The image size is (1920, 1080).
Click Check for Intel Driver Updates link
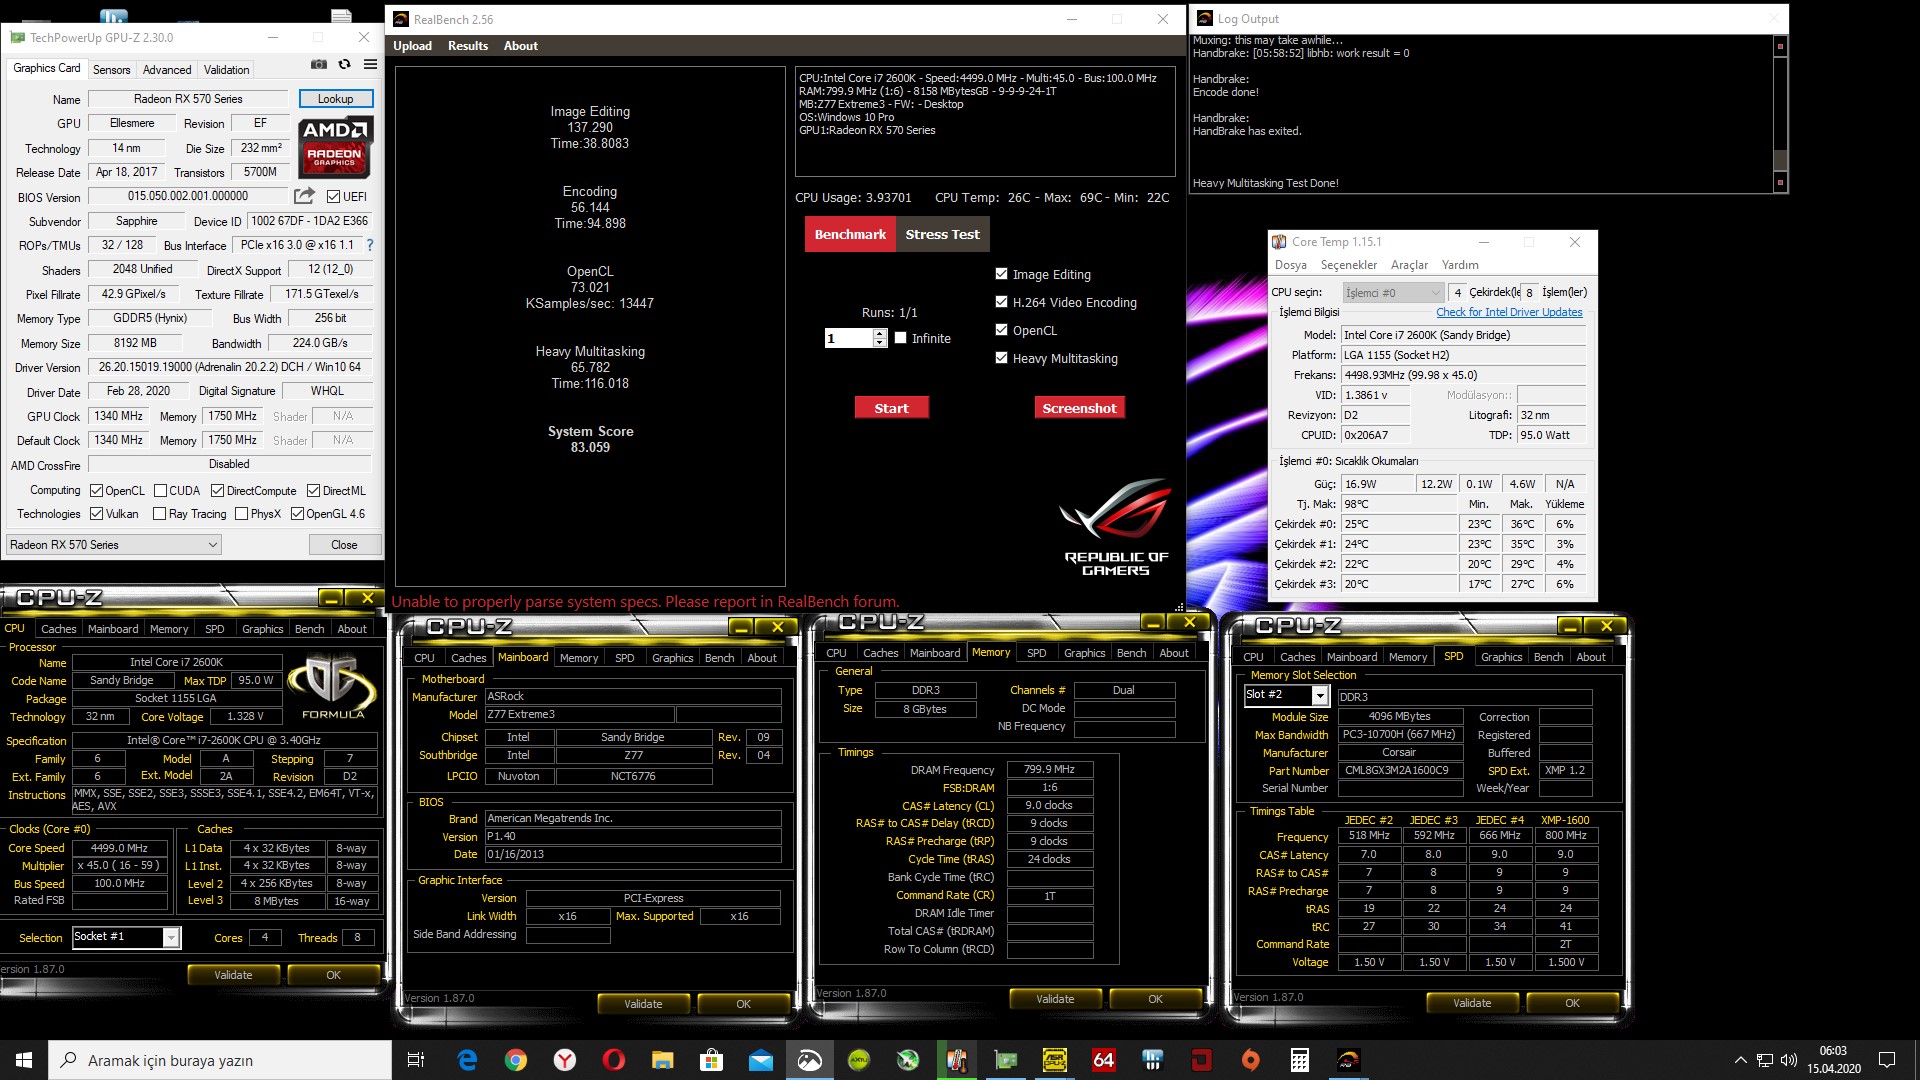(1509, 312)
